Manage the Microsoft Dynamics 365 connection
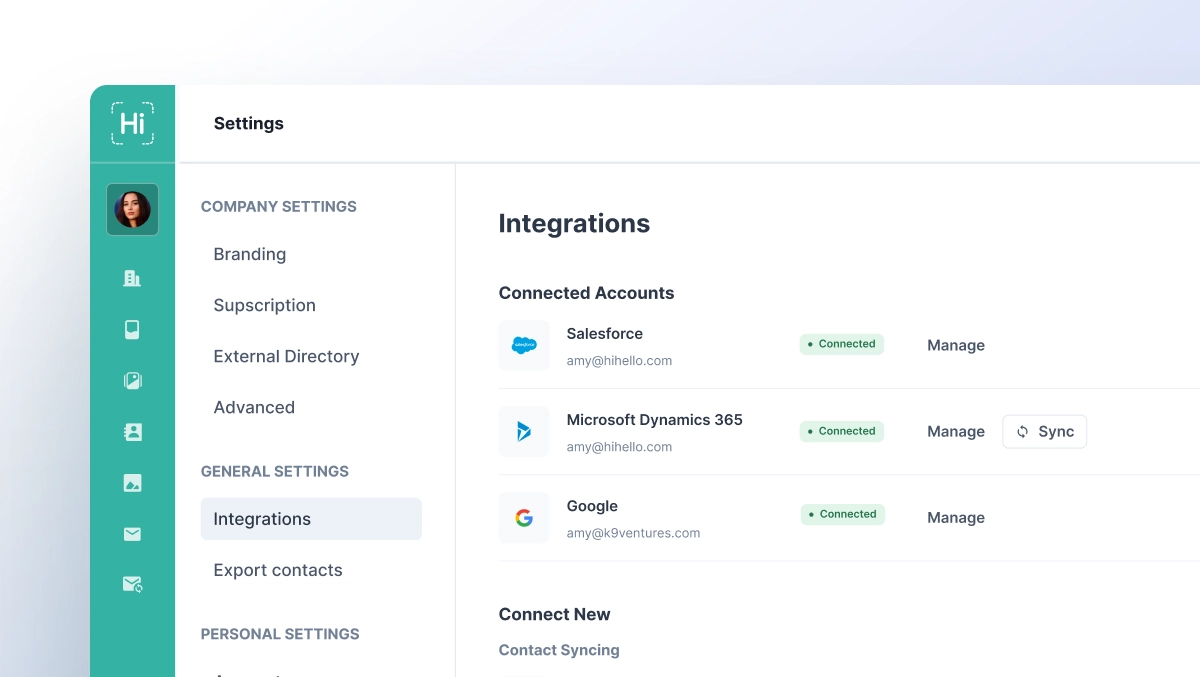 956,431
